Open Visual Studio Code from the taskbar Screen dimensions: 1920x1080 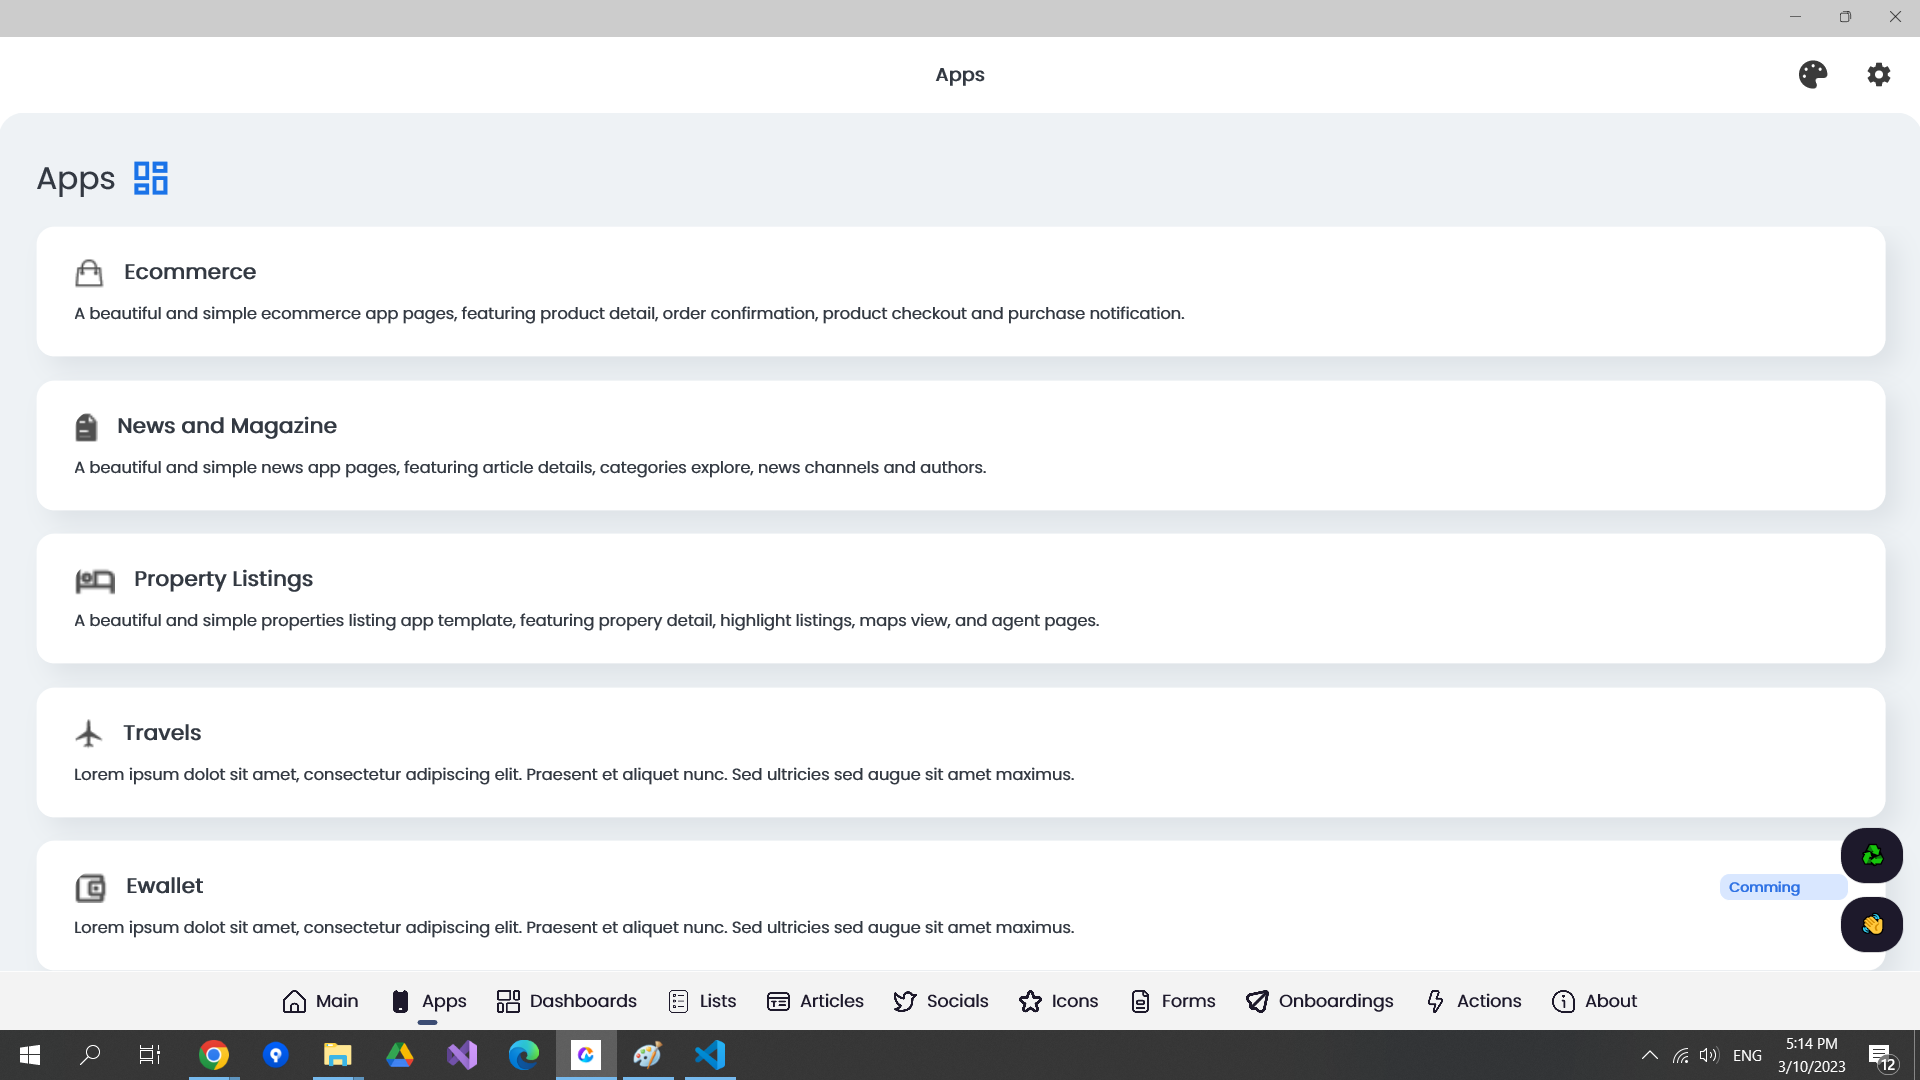tap(710, 1055)
